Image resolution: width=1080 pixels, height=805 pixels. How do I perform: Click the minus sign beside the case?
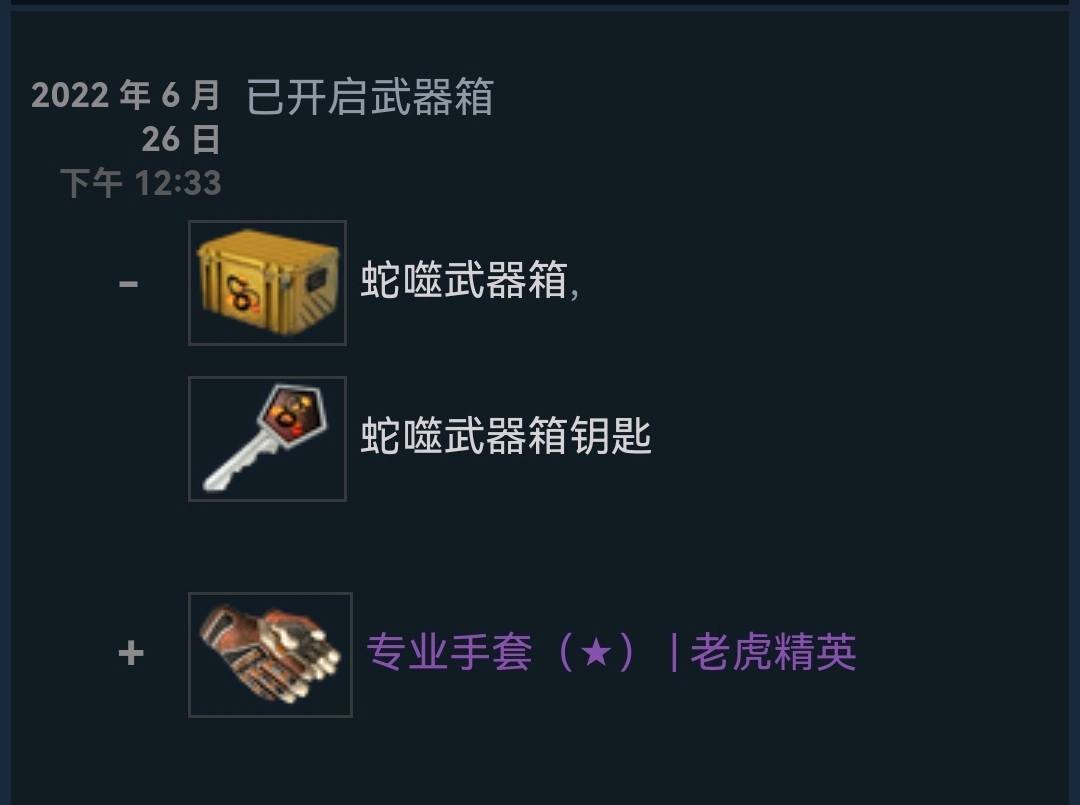point(128,283)
